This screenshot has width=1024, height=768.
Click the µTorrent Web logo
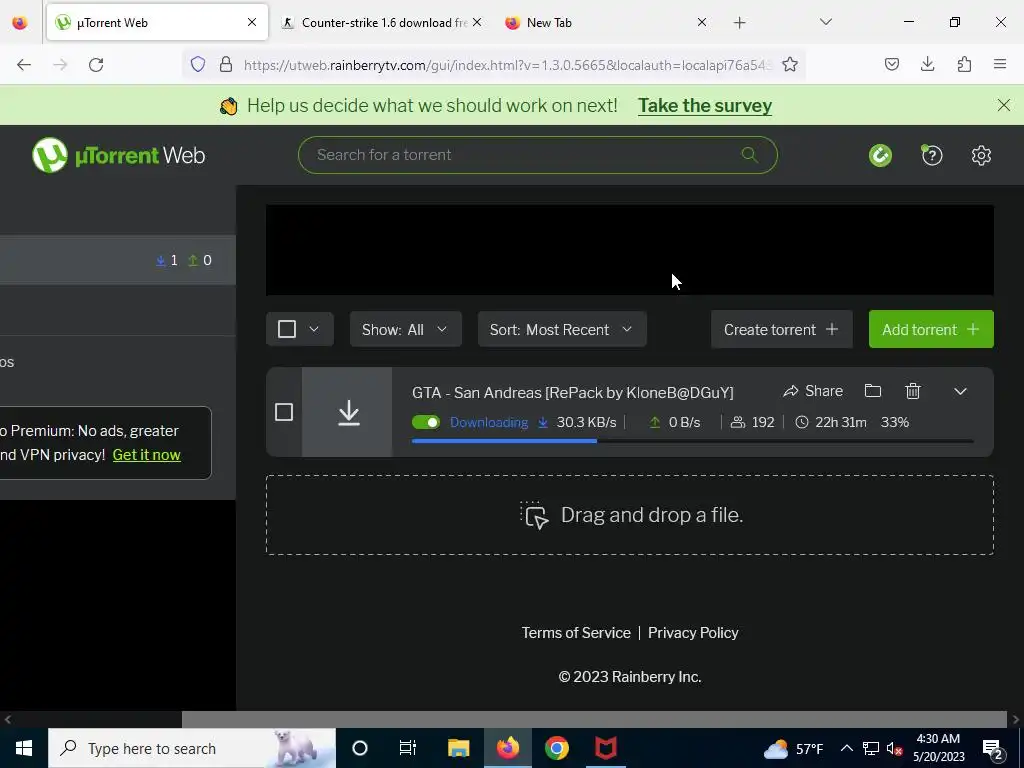pos(119,155)
